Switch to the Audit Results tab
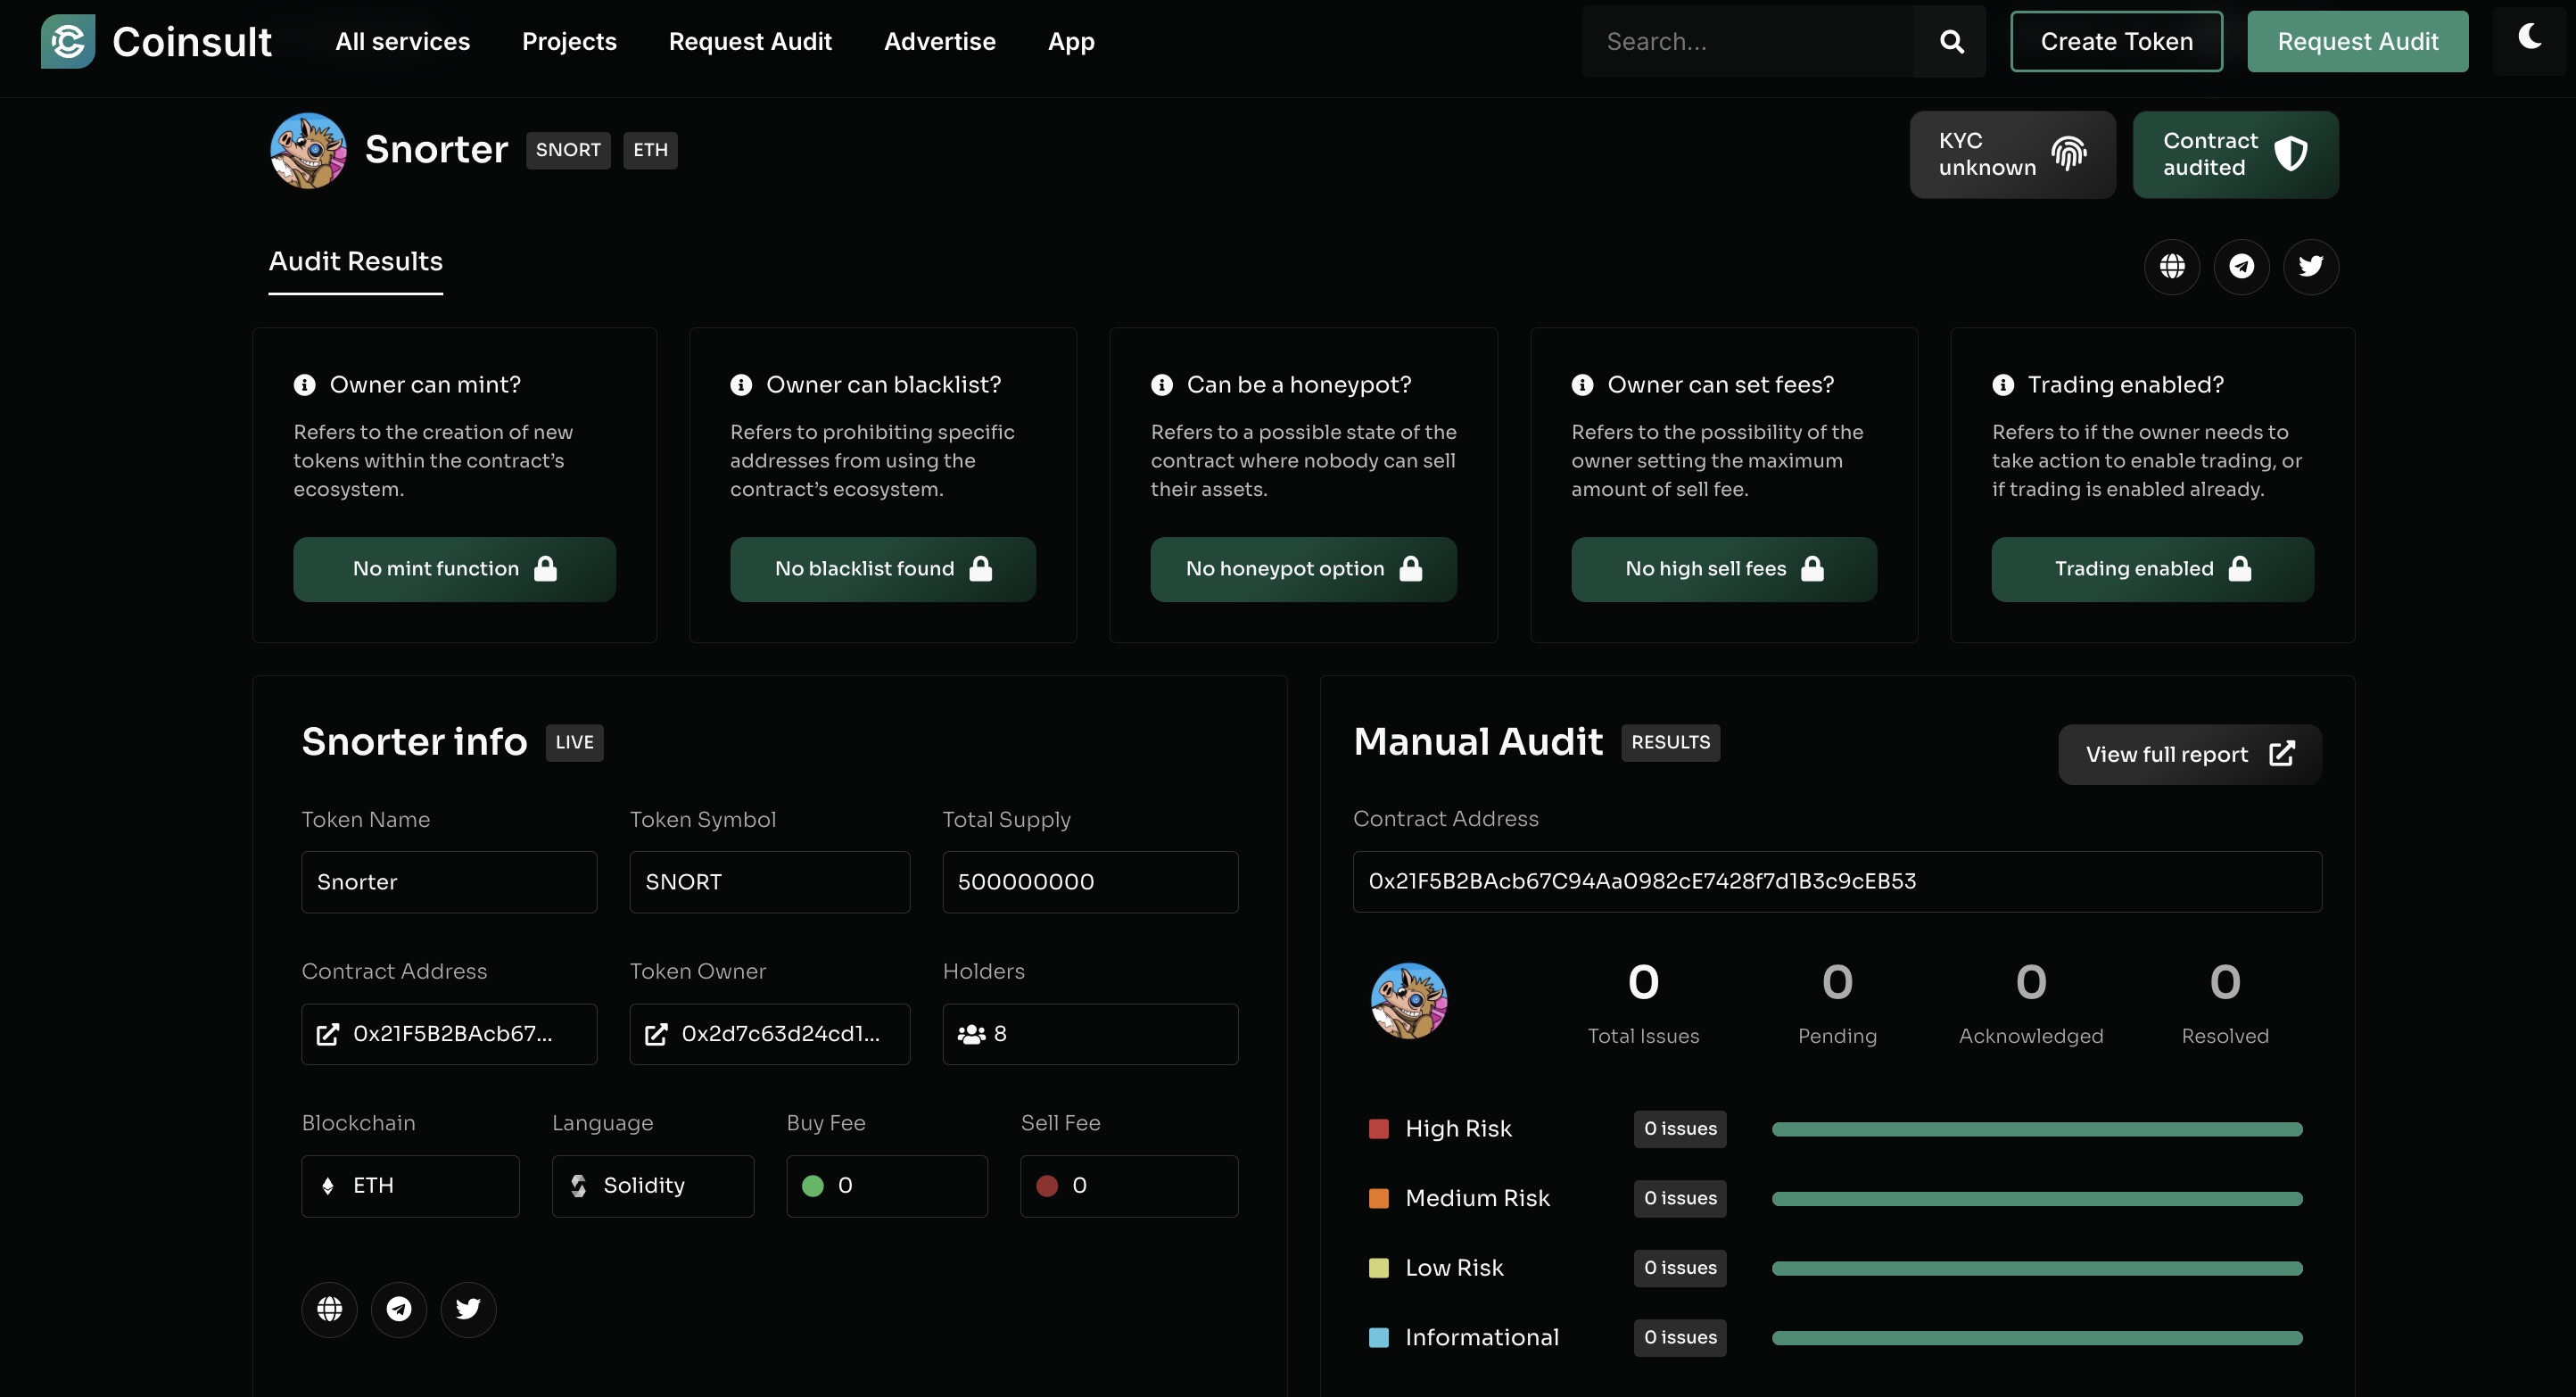Screen dimensions: 2576x1397 point(355,261)
